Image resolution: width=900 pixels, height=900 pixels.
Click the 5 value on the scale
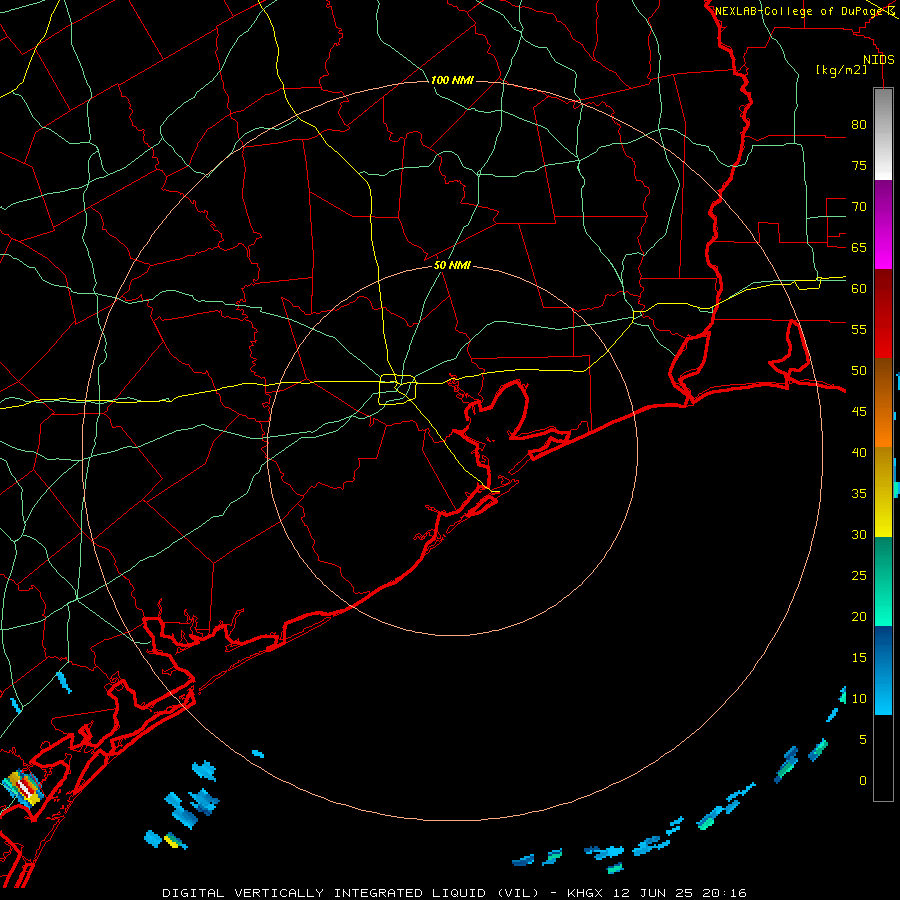(x=863, y=739)
